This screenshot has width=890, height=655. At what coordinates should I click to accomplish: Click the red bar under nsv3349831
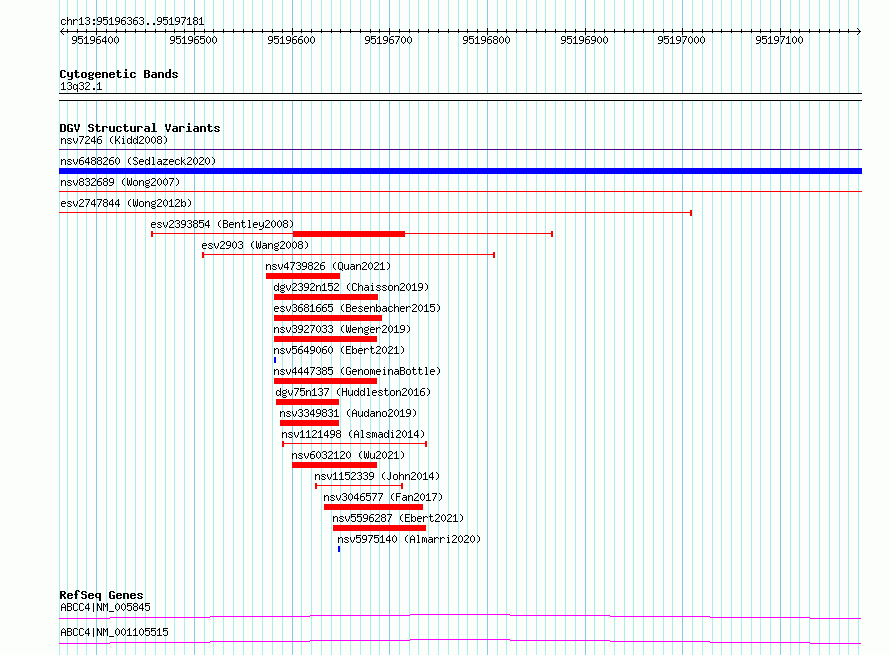309,423
